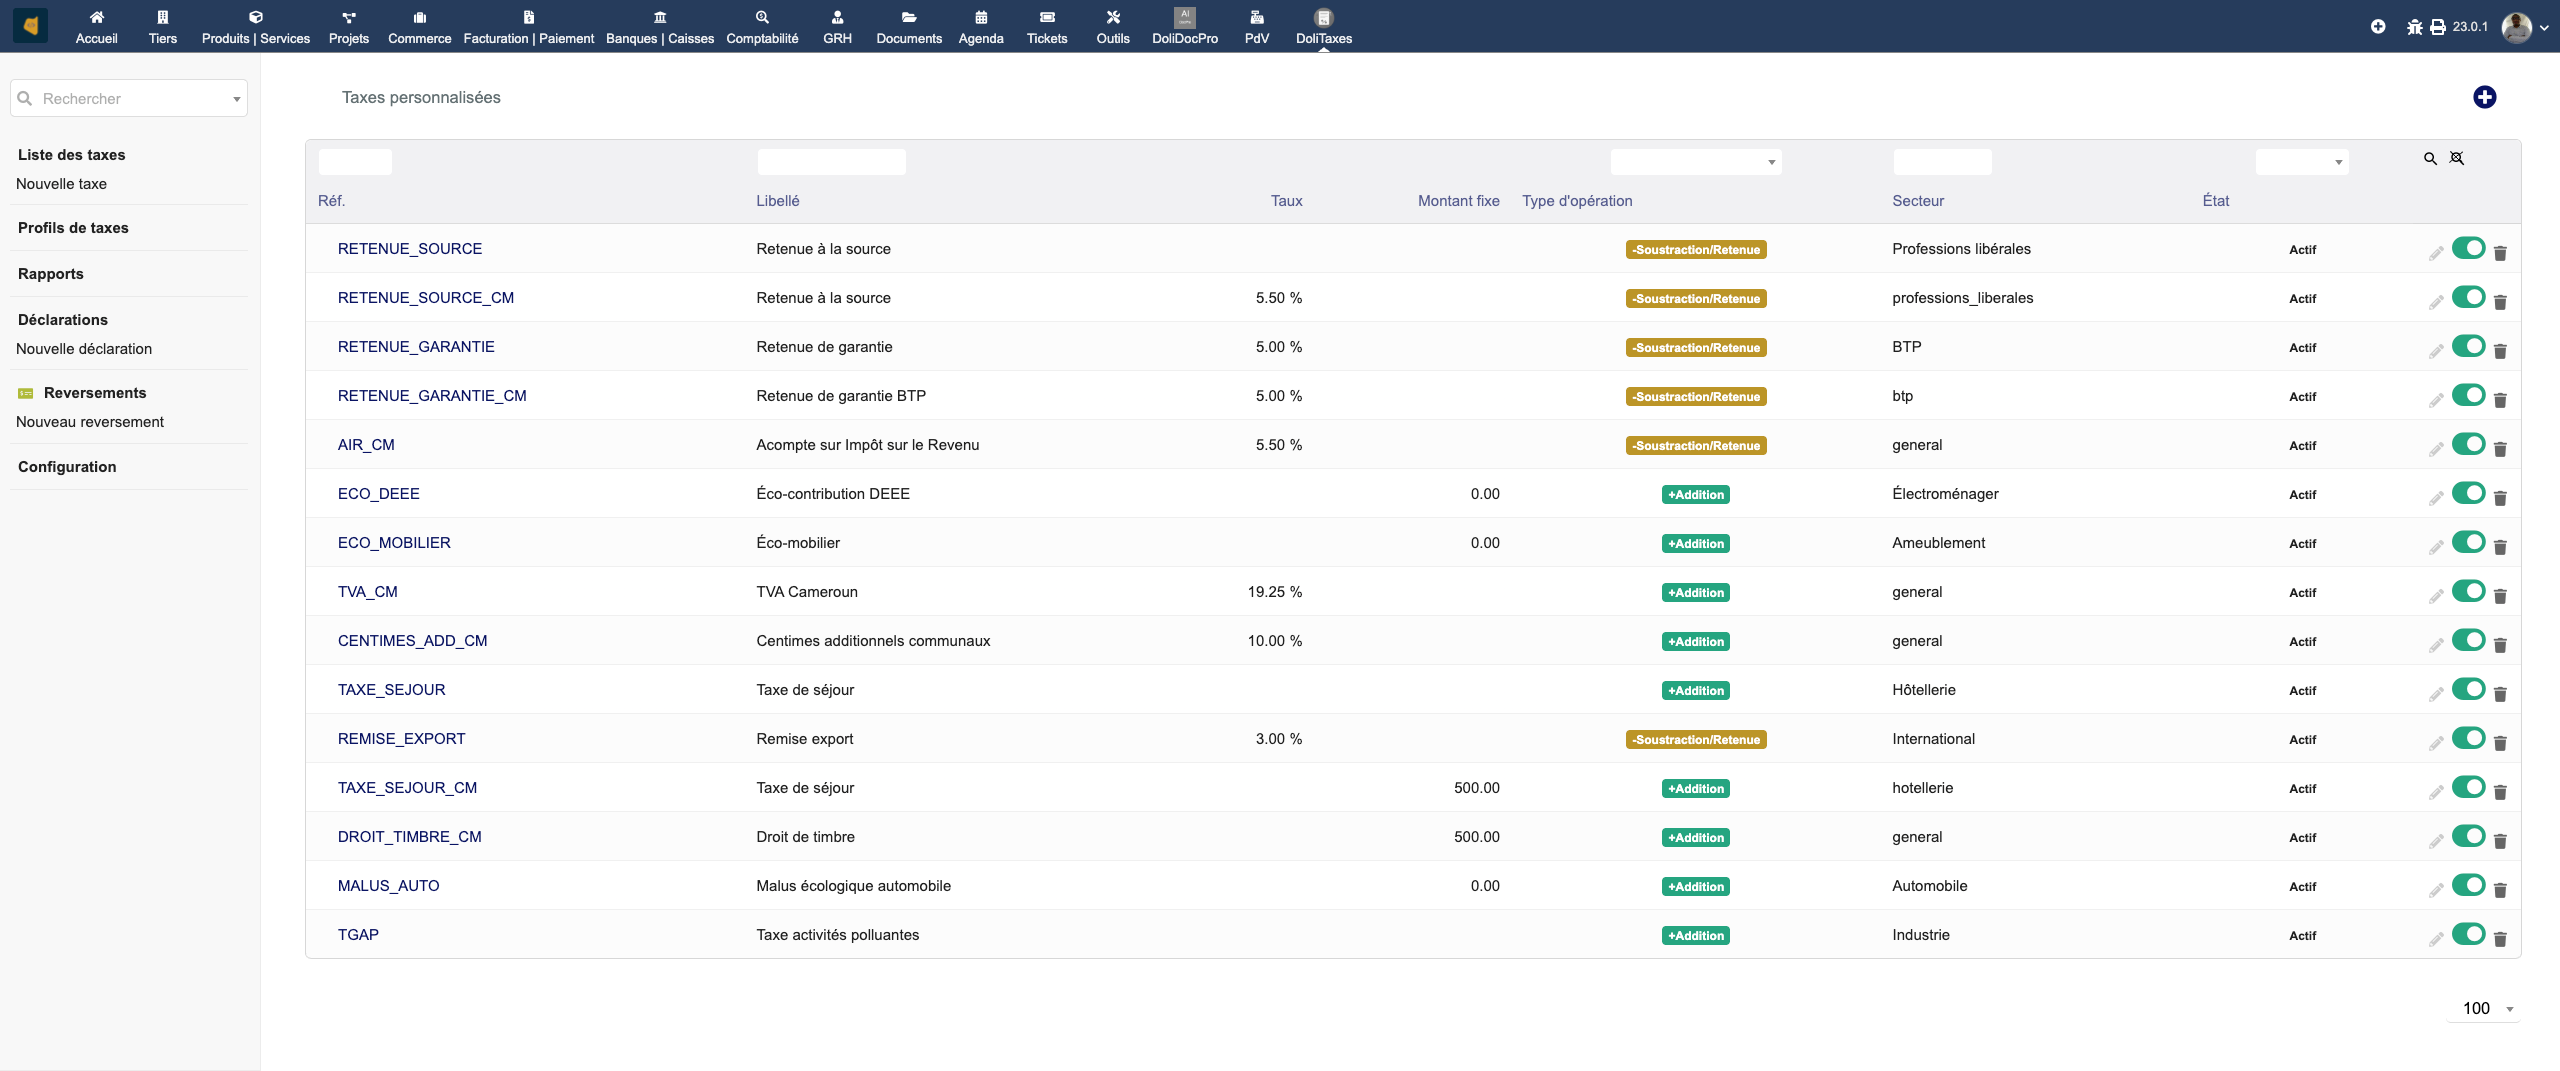Screen dimensions: 2560x1071
Task: Edit RETENUE_GARANTIE row with pencil icon
Action: pyautogui.click(x=2436, y=351)
